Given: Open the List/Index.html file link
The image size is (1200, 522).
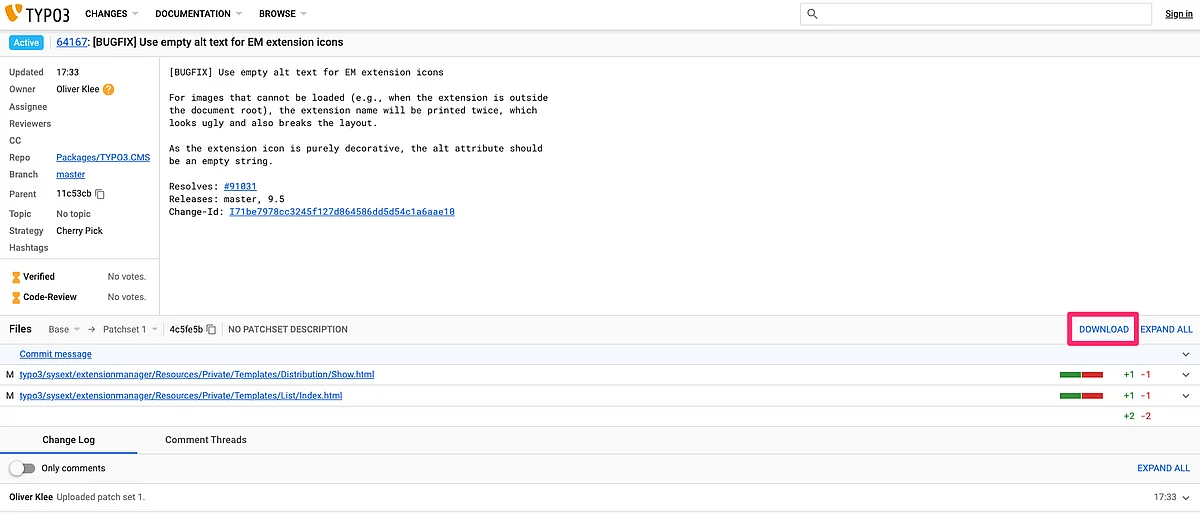Looking at the screenshot, I should [x=180, y=396].
